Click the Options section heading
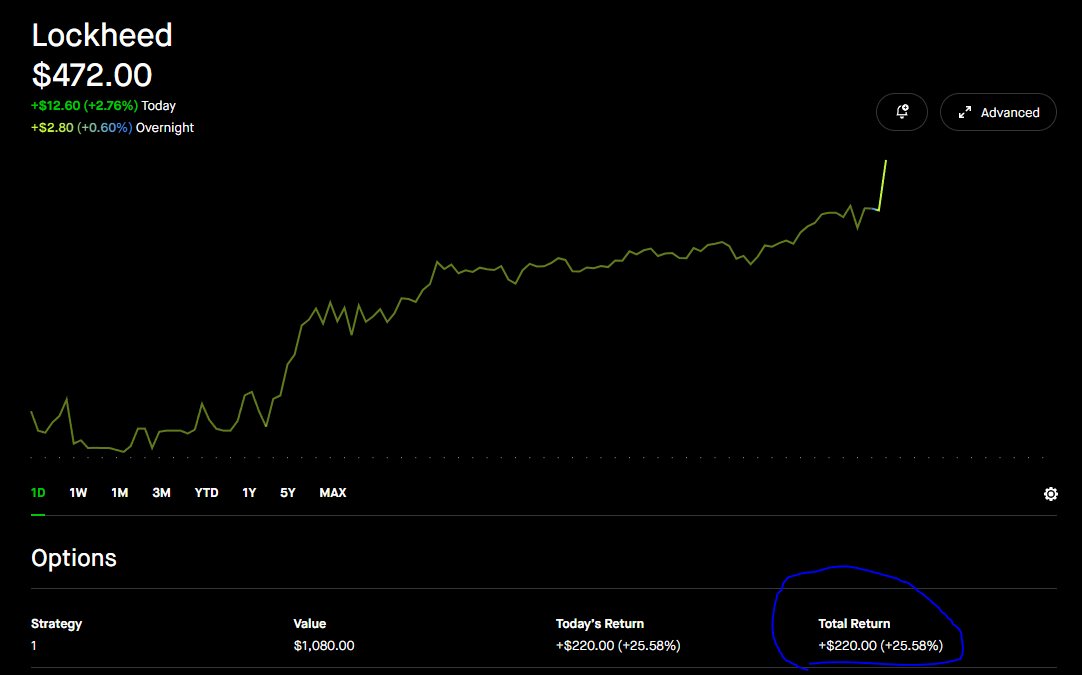This screenshot has width=1082, height=675. tap(74, 558)
